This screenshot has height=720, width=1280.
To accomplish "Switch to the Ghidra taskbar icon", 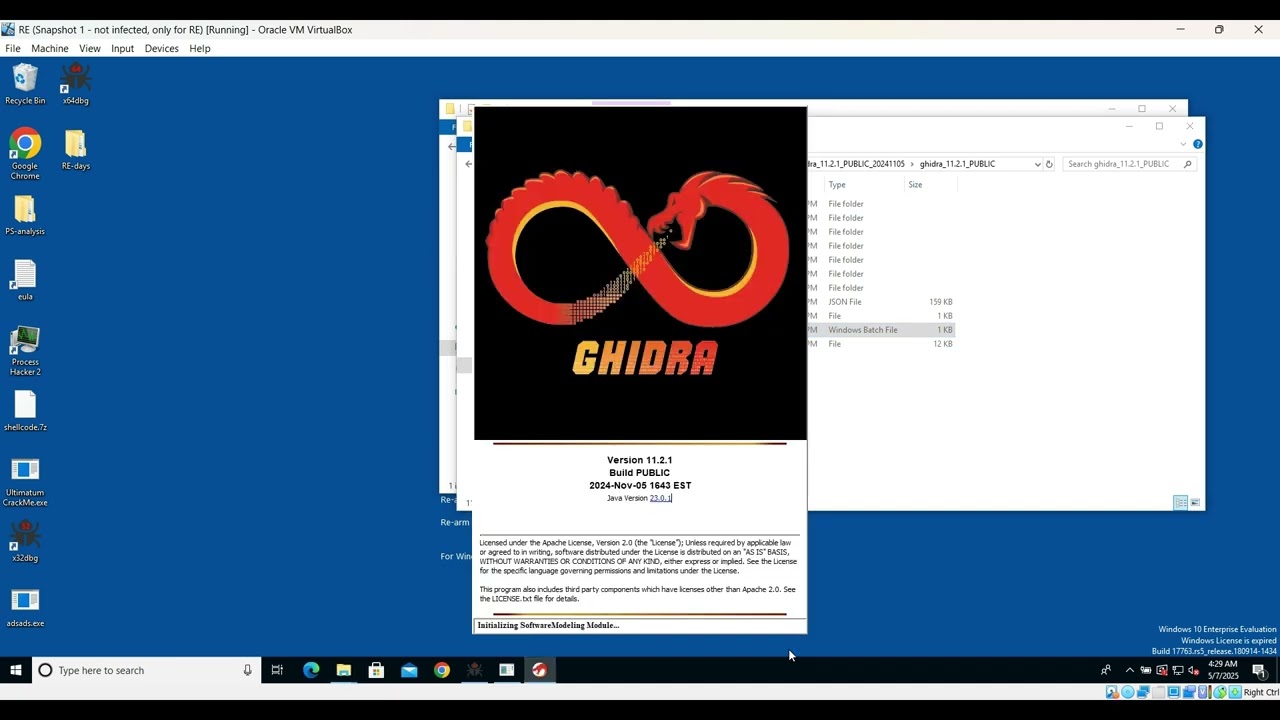I will click(540, 670).
